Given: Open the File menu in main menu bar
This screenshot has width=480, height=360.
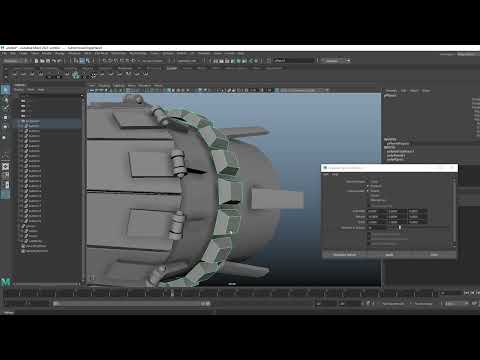Looking at the screenshot, I should click(4, 53).
